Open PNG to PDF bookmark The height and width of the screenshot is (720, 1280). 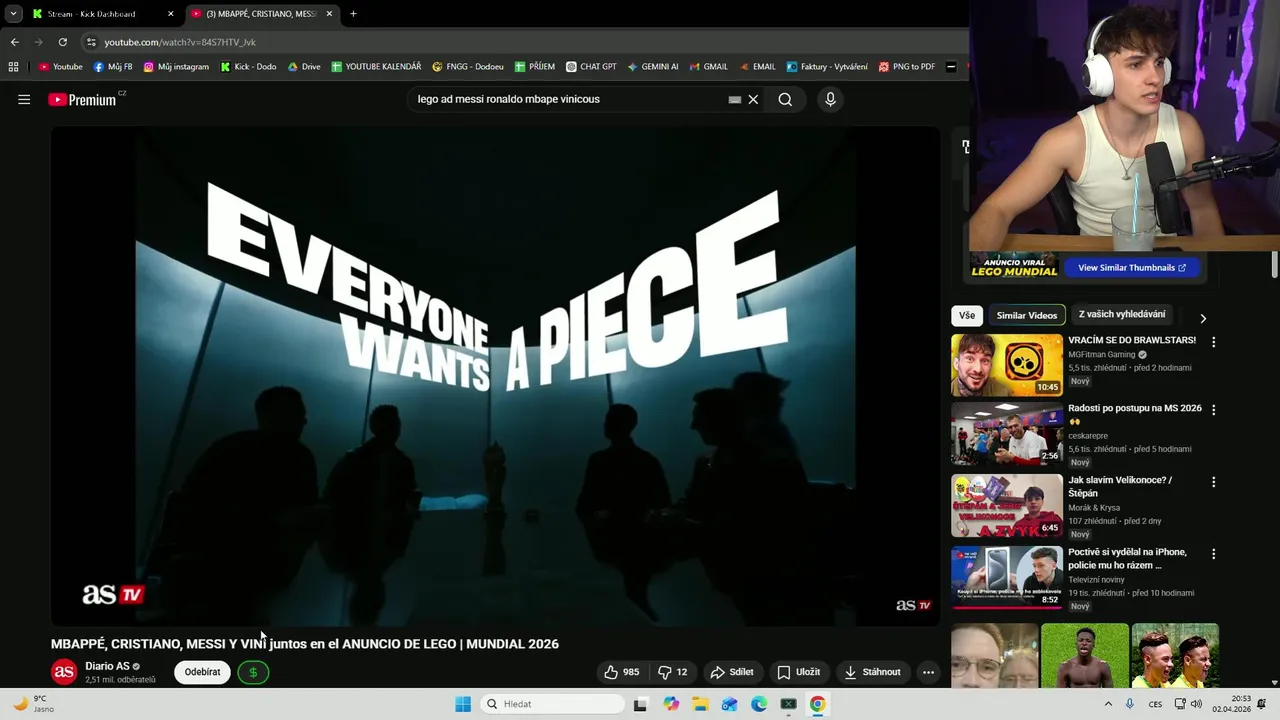click(x=907, y=67)
